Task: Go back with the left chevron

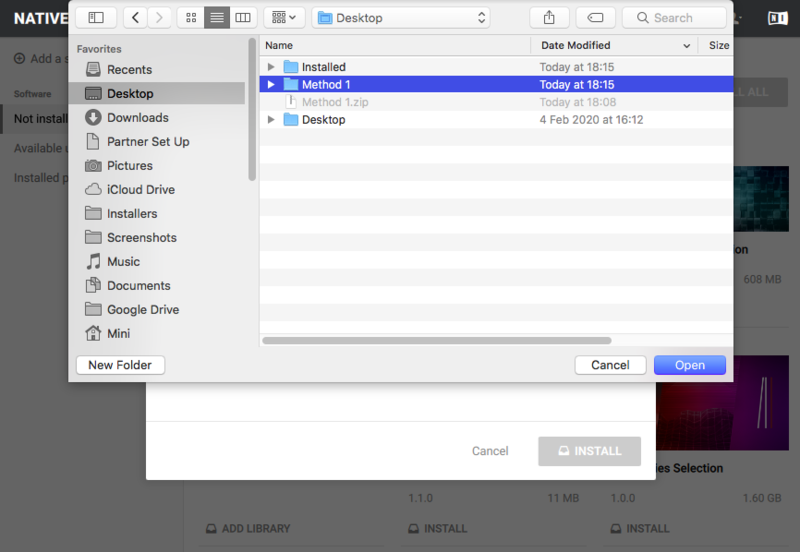Action: 135,18
